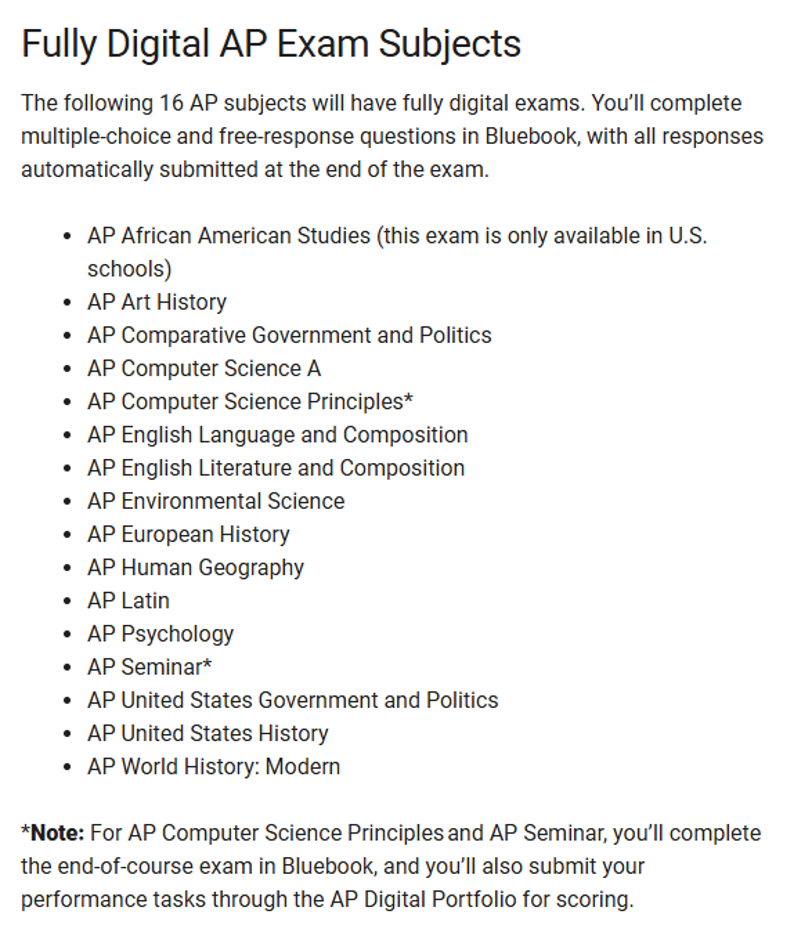Click AP Computer Science A item

204,368
